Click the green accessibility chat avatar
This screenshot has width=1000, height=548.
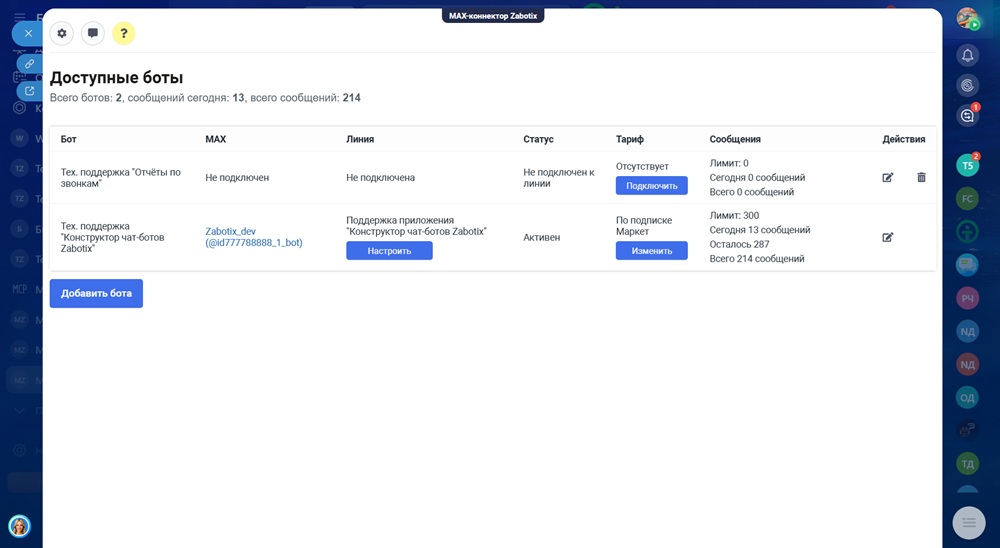[967, 232]
